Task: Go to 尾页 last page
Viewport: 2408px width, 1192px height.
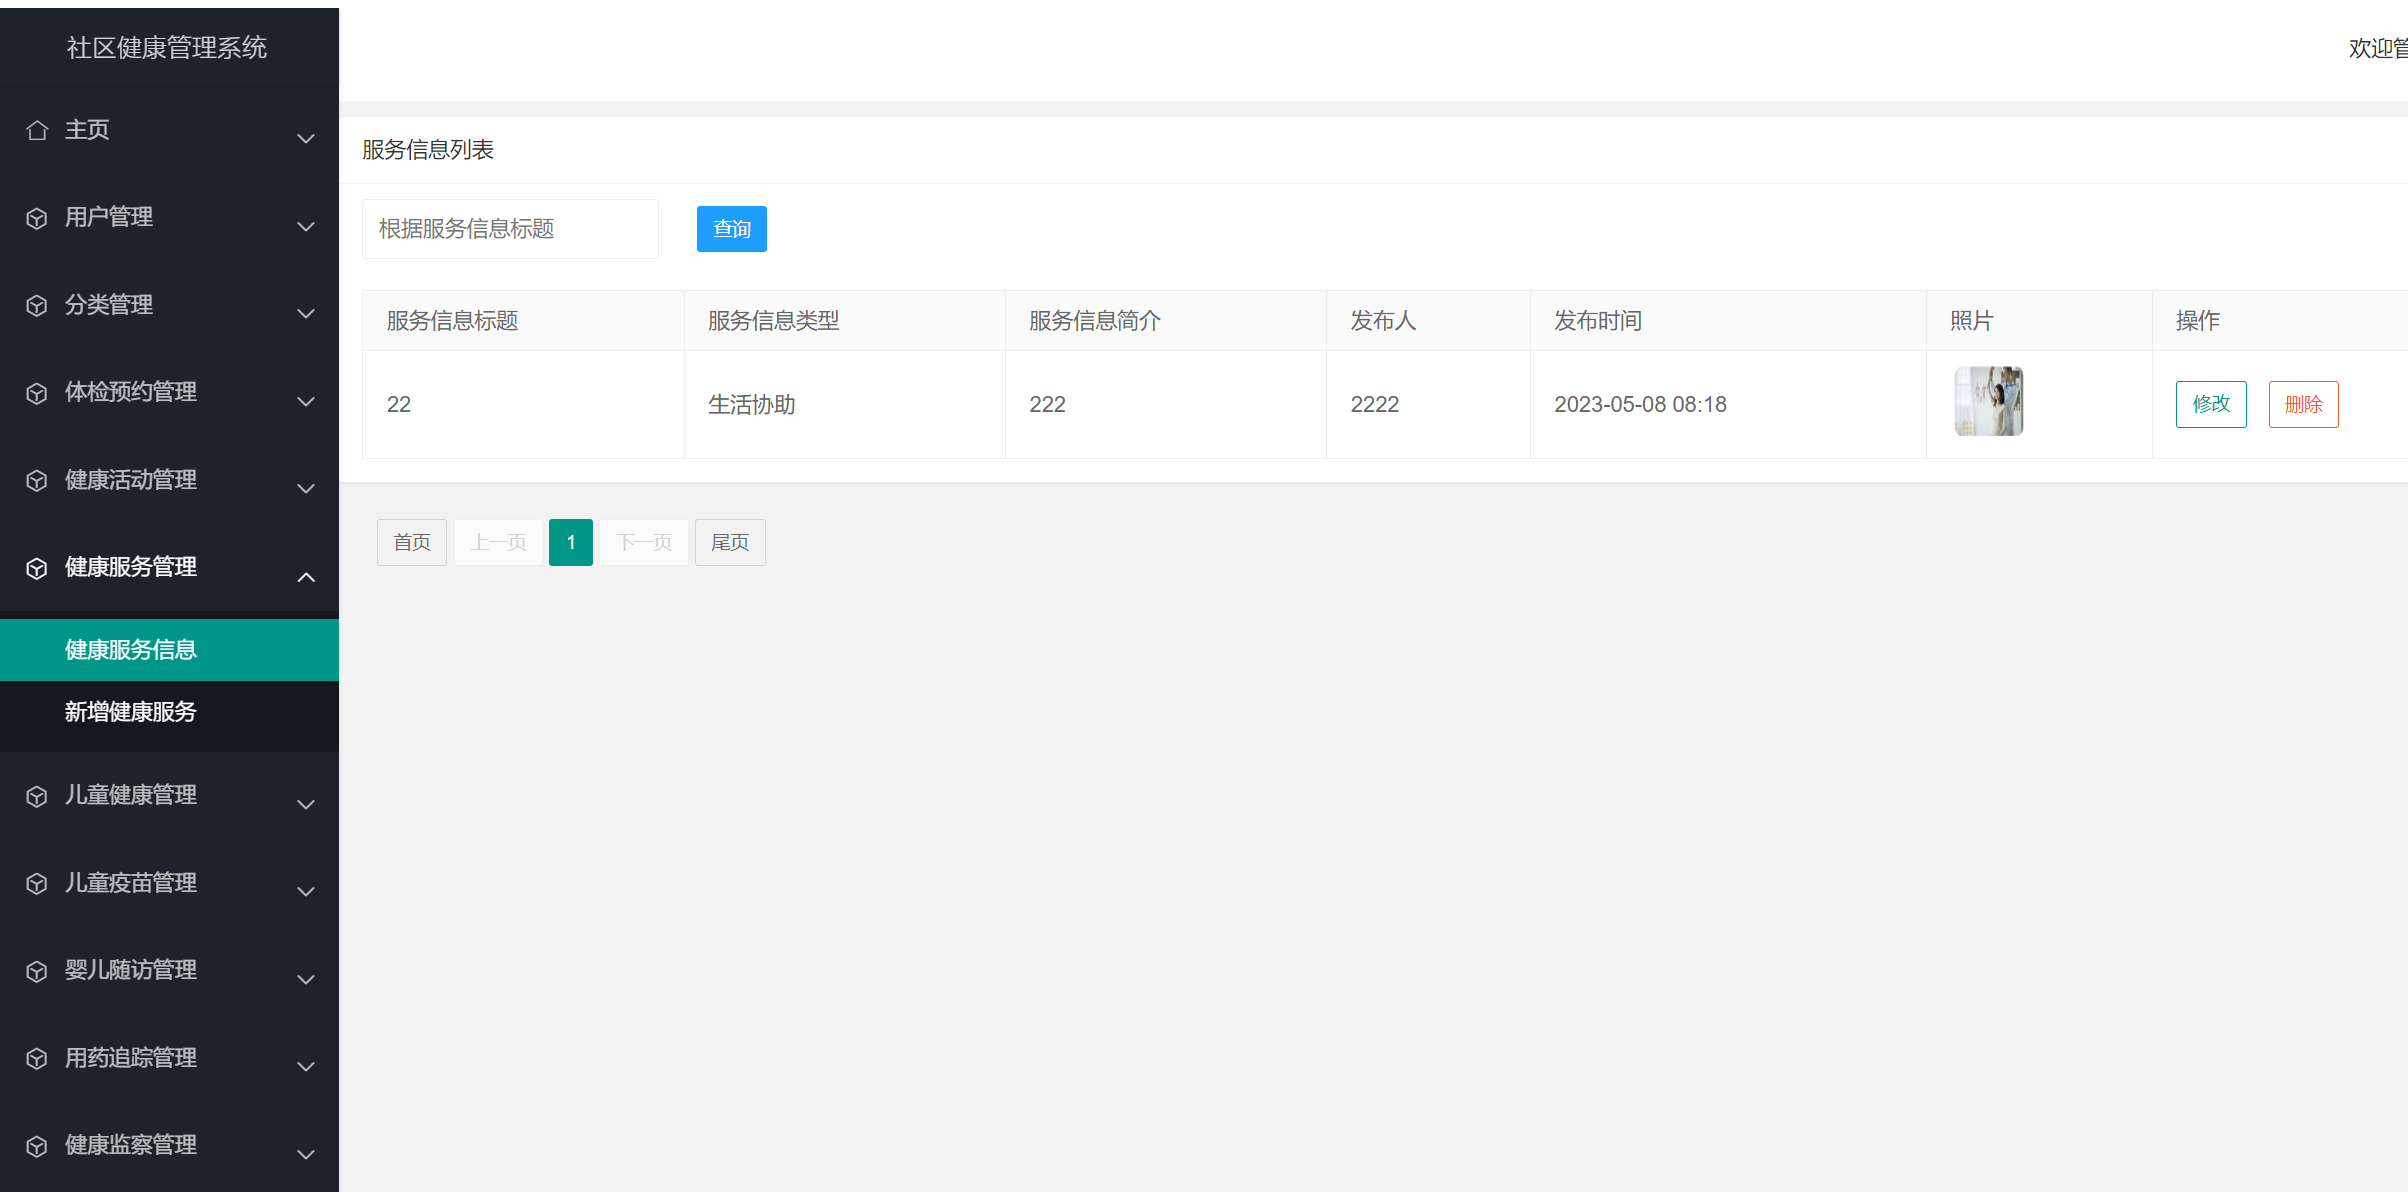Action: click(x=729, y=542)
